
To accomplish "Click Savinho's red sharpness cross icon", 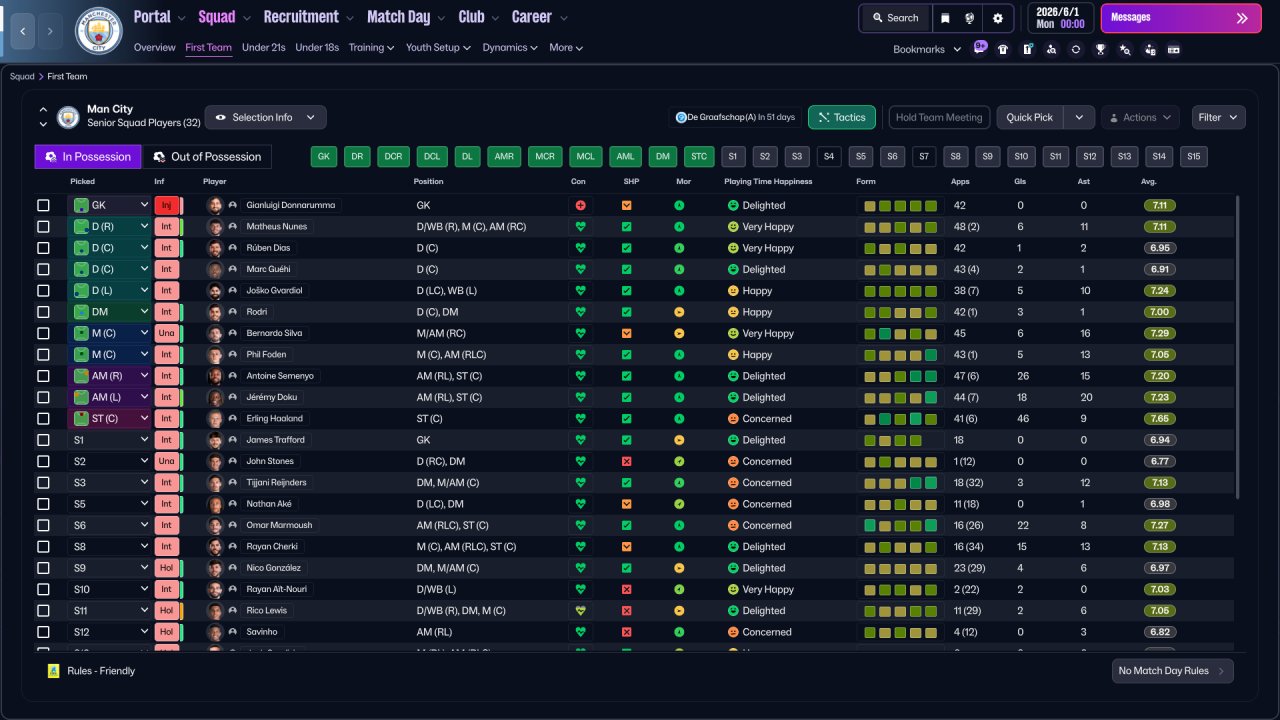I will (x=627, y=632).
